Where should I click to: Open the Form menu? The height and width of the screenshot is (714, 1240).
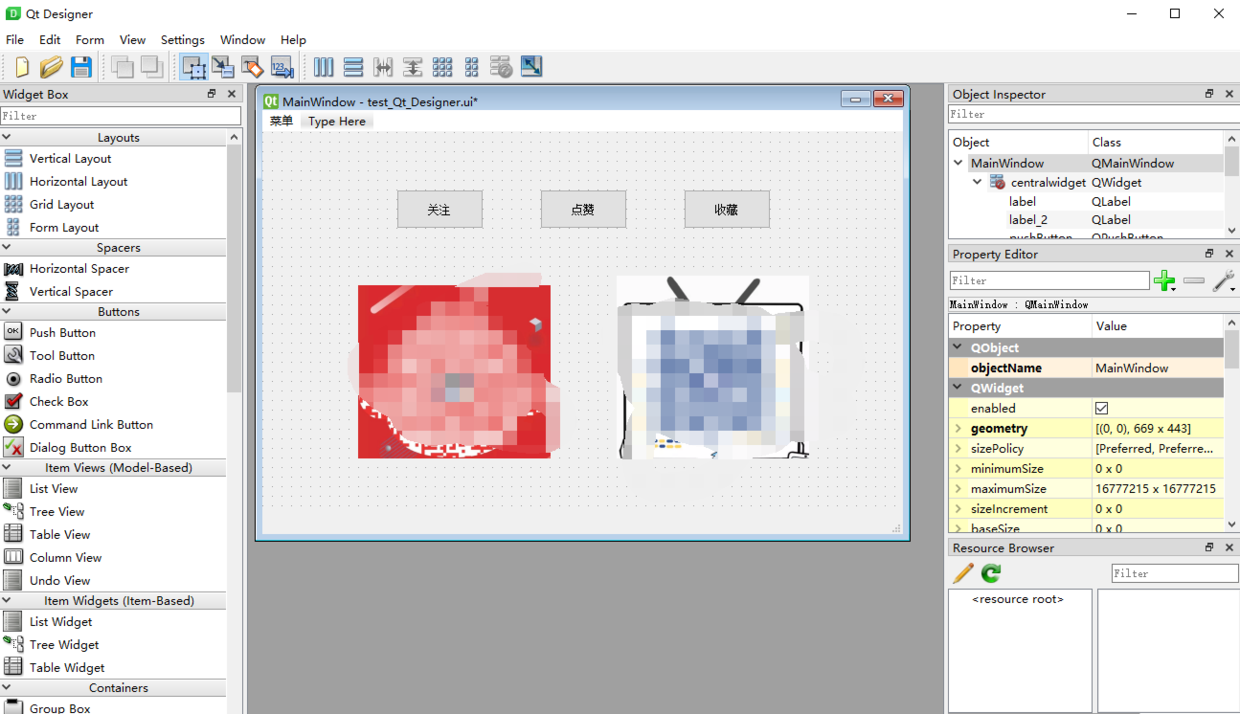click(89, 40)
